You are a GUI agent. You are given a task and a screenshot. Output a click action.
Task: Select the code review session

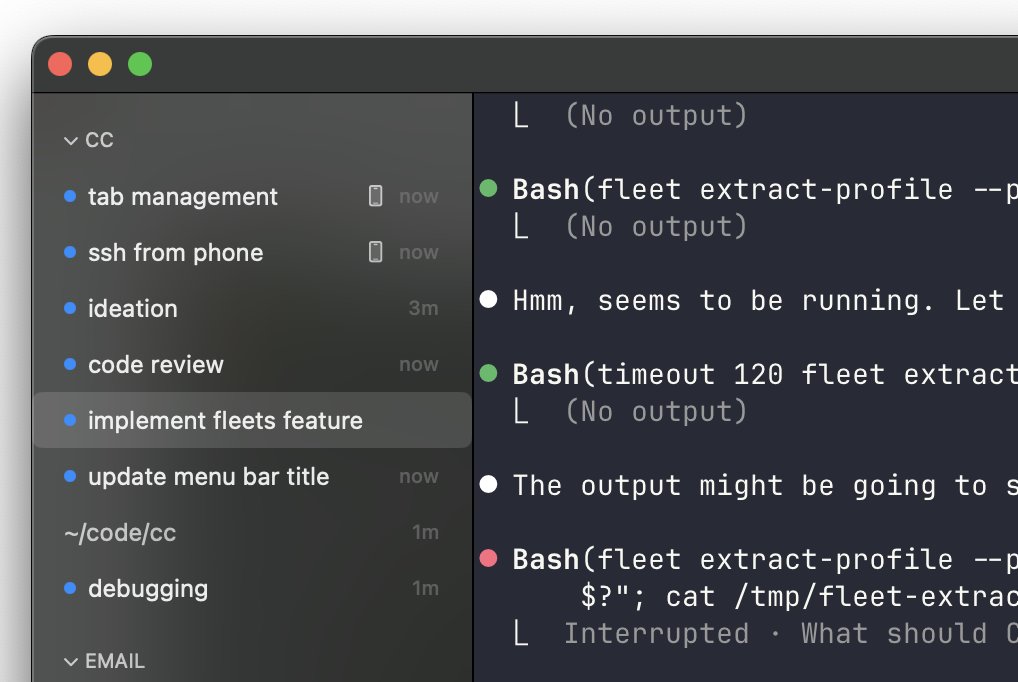coord(252,364)
